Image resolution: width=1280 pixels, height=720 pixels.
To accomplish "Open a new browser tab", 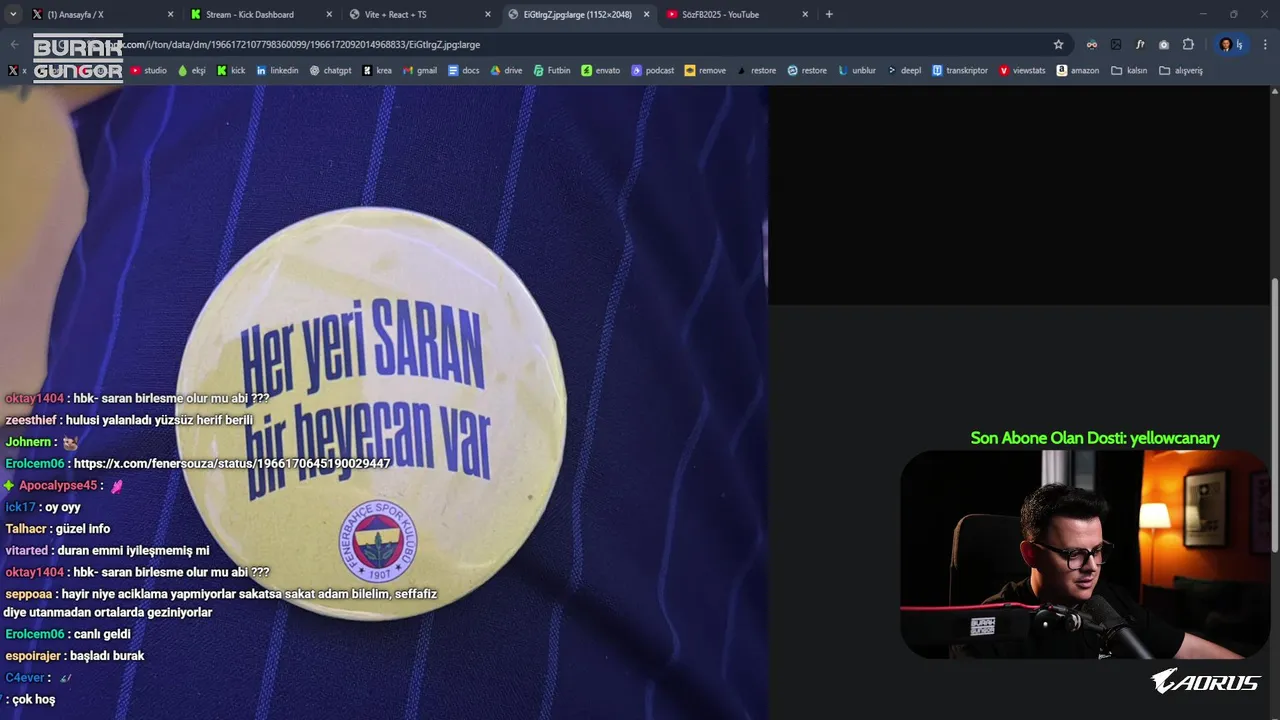I will pyautogui.click(x=829, y=14).
